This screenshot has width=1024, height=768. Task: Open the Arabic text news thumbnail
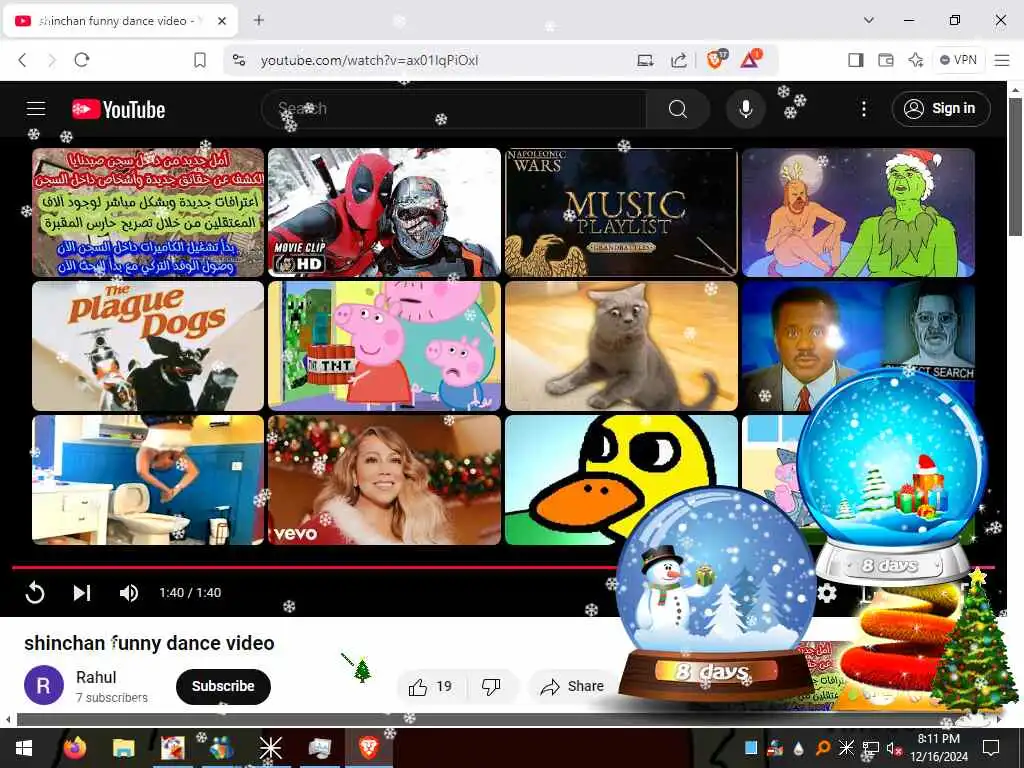coord(148,212)
